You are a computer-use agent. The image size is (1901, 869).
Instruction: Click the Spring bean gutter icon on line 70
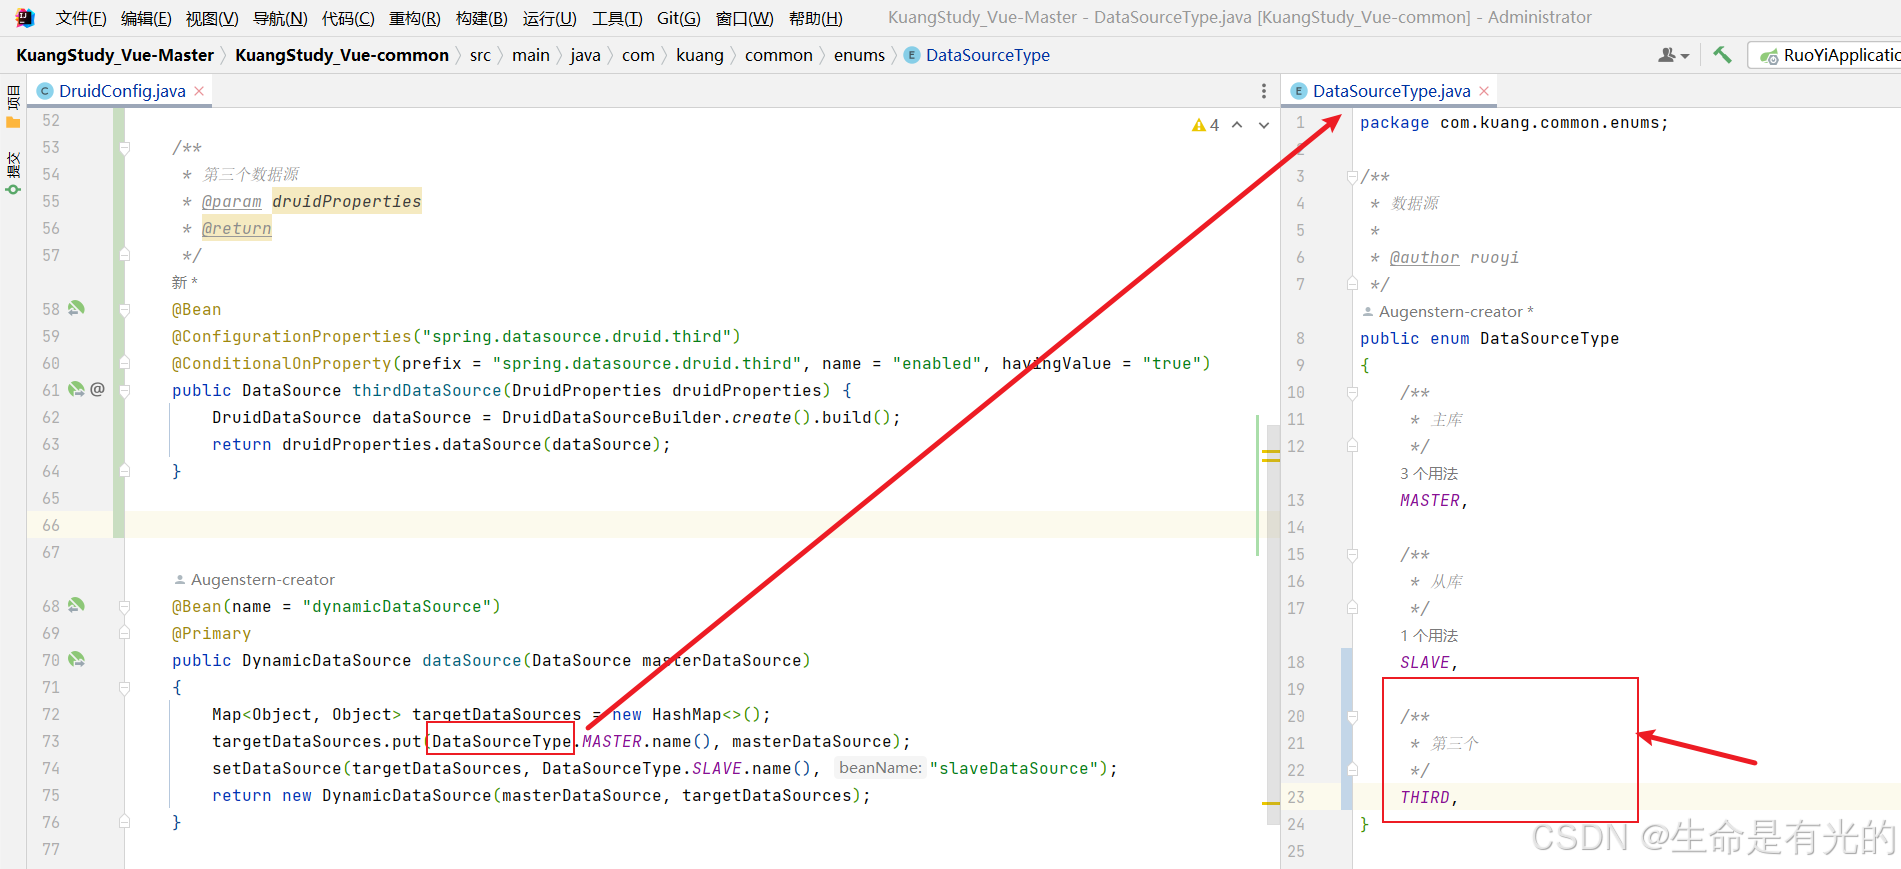[76, 660]
